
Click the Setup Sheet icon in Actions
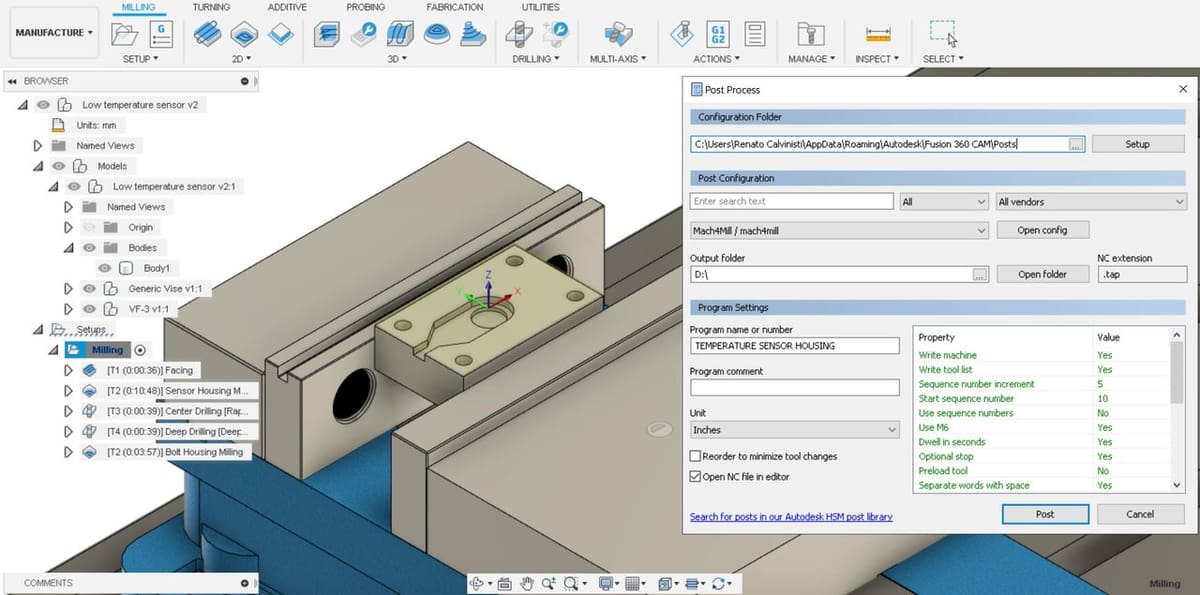coord(755,34)
